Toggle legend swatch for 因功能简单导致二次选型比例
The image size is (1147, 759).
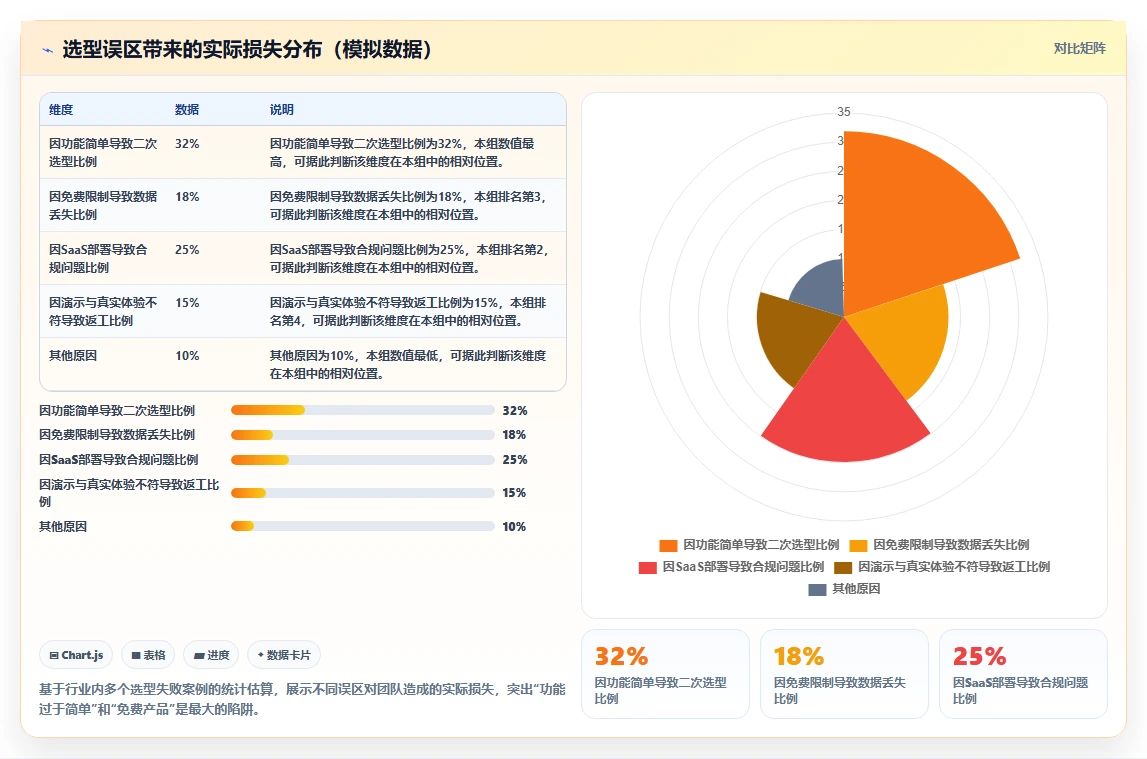tap(668, 545)
